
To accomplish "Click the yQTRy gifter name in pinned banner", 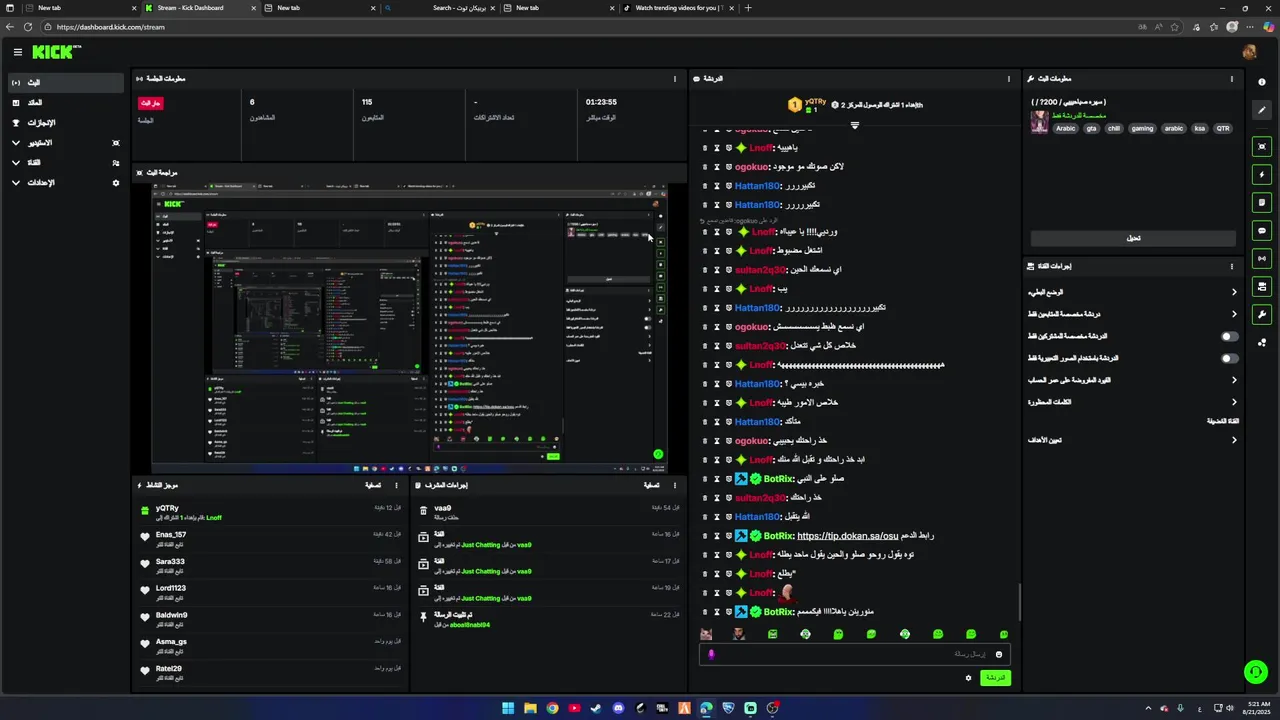I will coord(815,102).
